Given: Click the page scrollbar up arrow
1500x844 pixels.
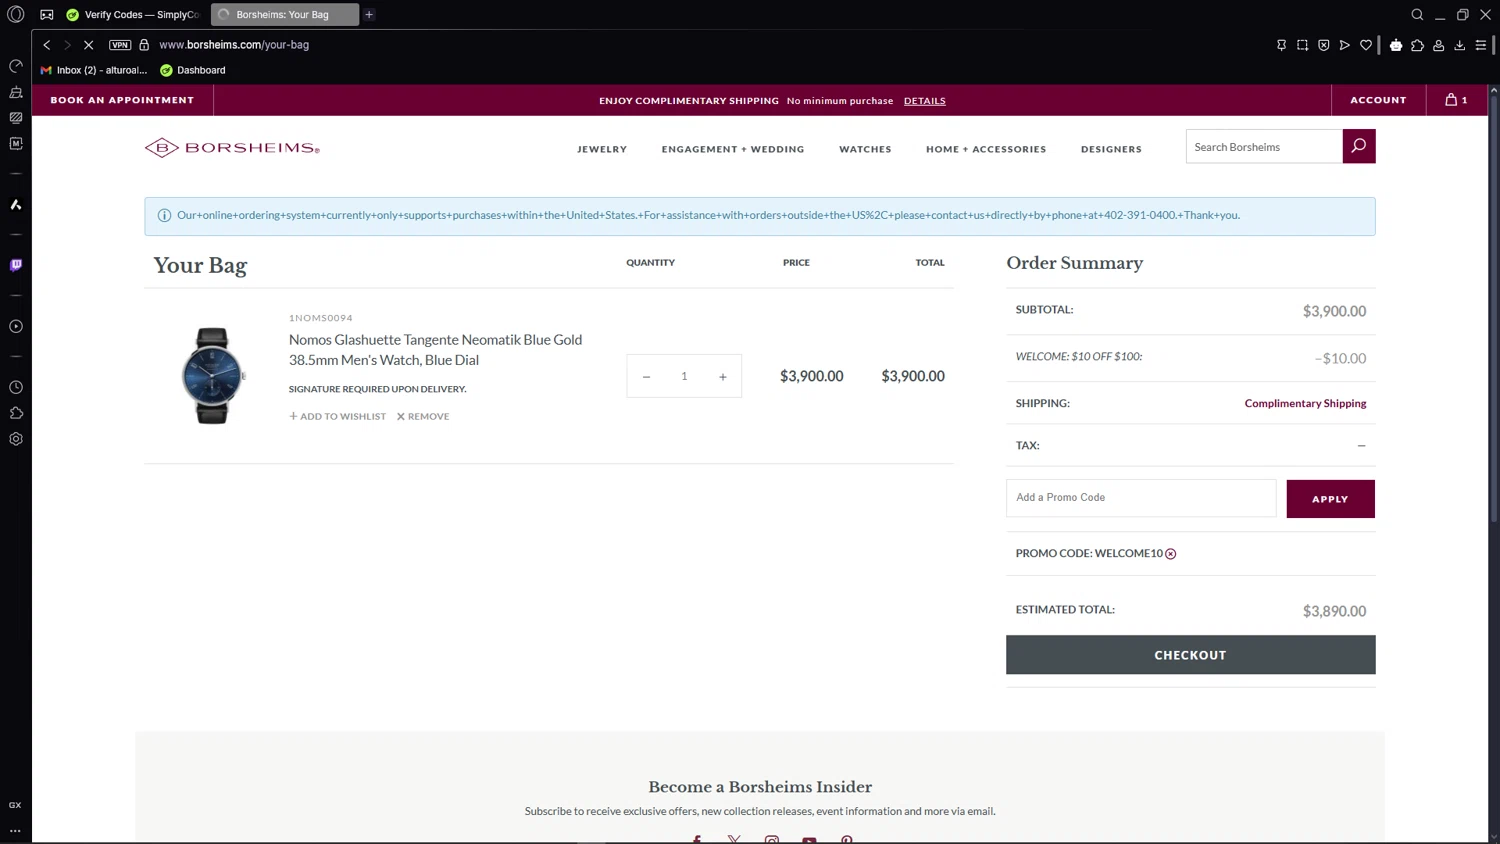Looking at the screenshot, I should pos(1493,90).
